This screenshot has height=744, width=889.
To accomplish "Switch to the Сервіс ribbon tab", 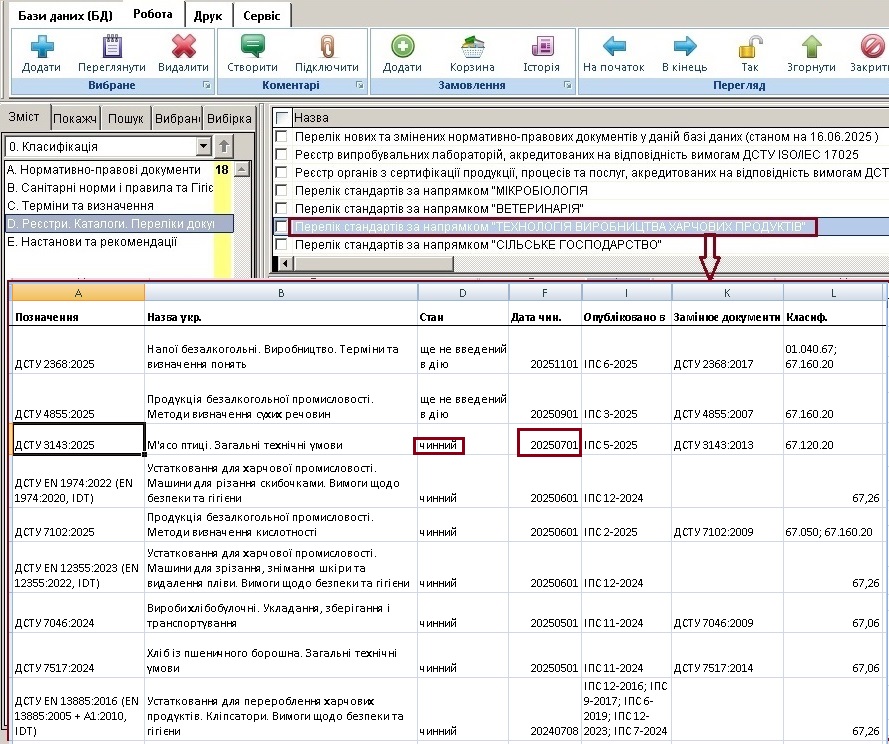I will [x=264, y=16].
